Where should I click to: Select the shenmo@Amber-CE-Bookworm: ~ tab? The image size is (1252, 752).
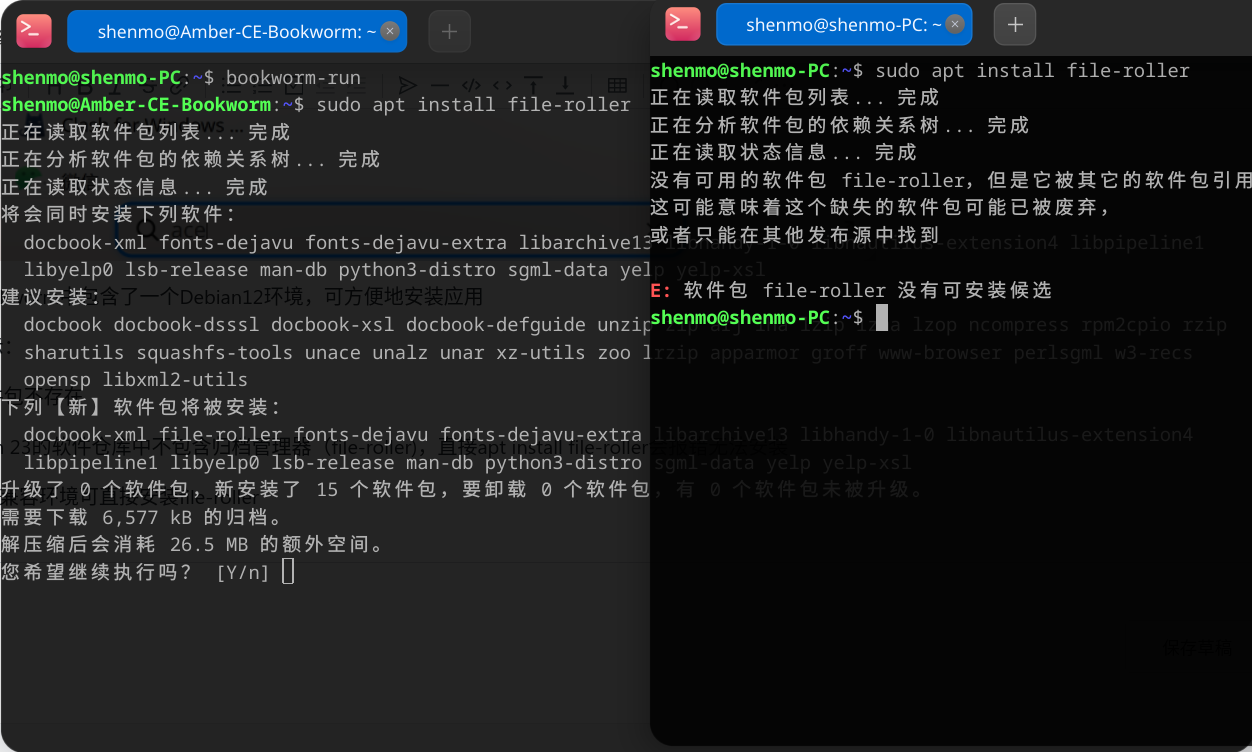pos(237,31)
